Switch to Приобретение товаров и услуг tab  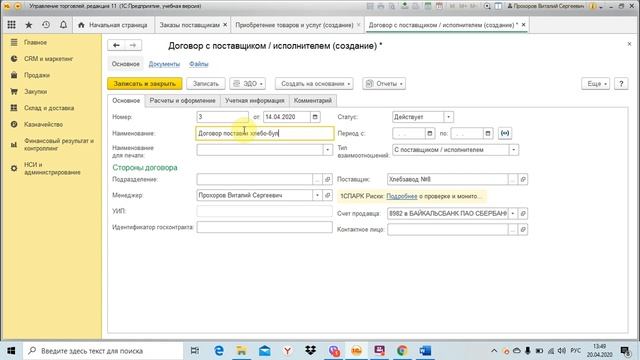click(294, 25)
